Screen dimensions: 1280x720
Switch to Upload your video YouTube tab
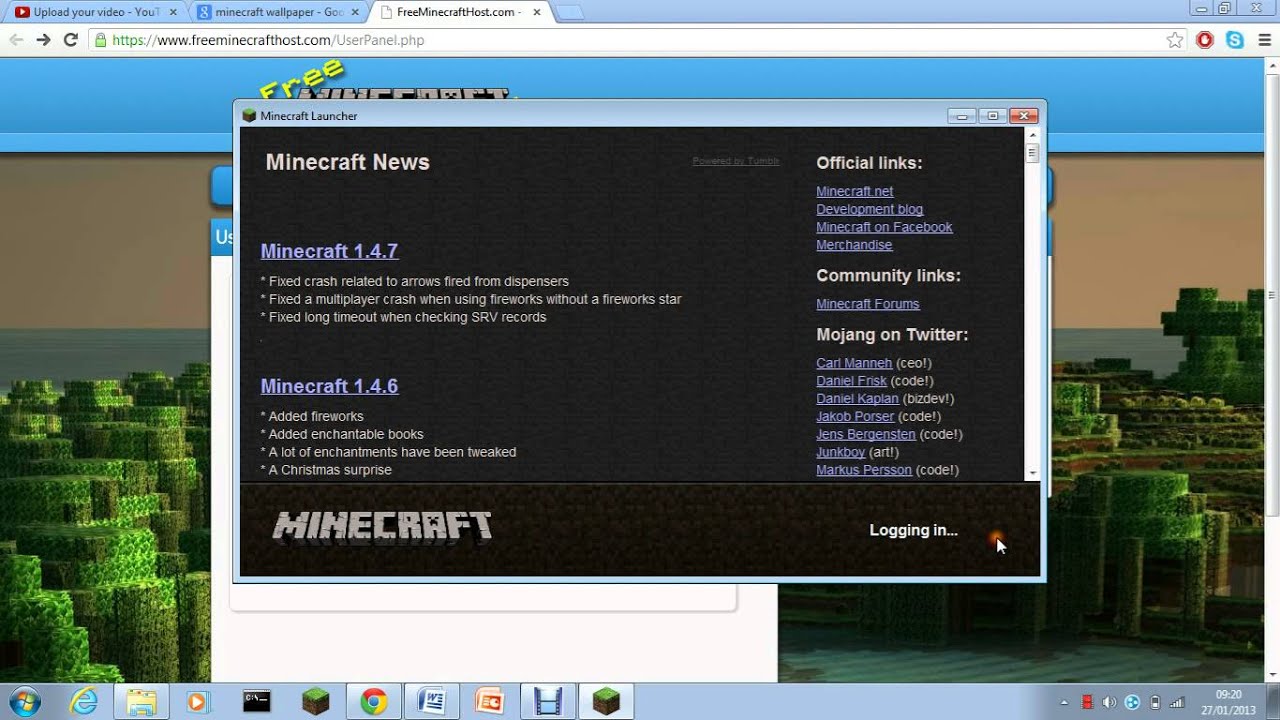(95, 12)
